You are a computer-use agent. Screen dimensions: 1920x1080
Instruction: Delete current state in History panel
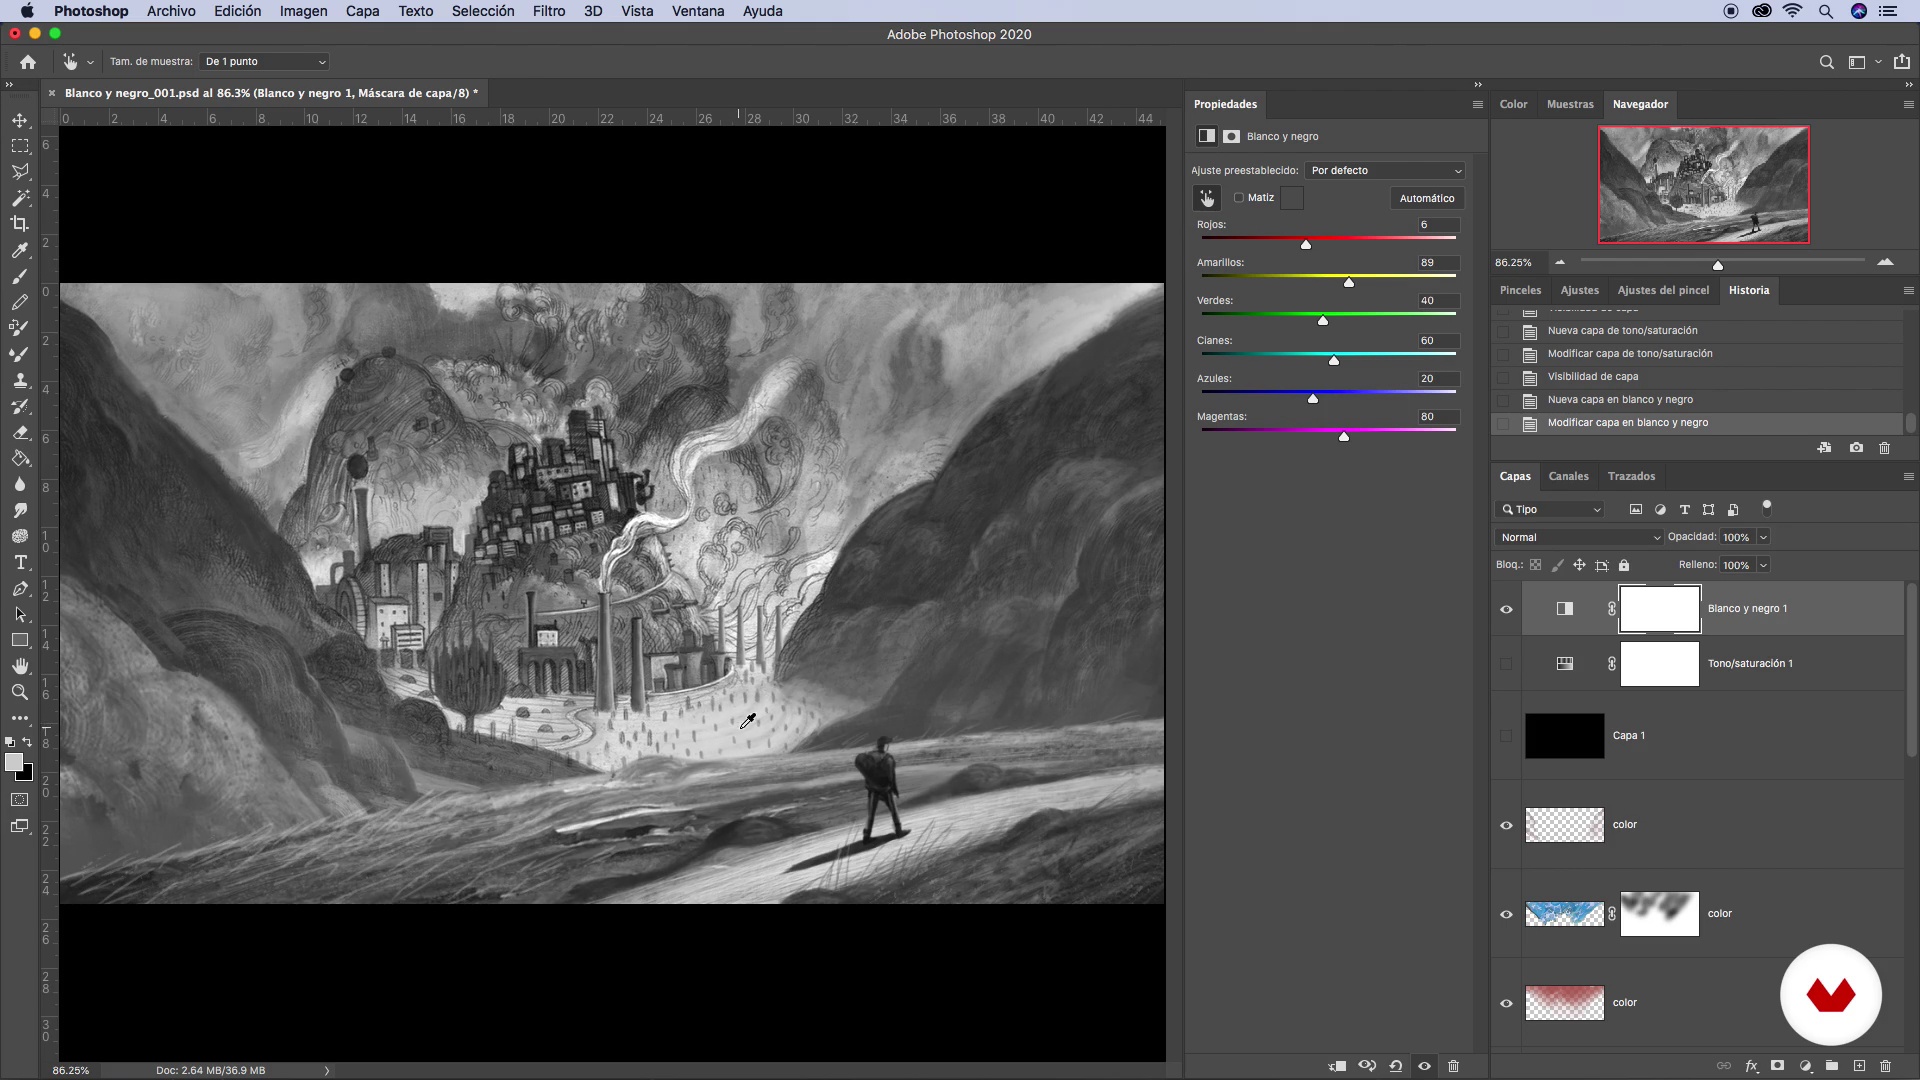click(x=1885, y=448)
